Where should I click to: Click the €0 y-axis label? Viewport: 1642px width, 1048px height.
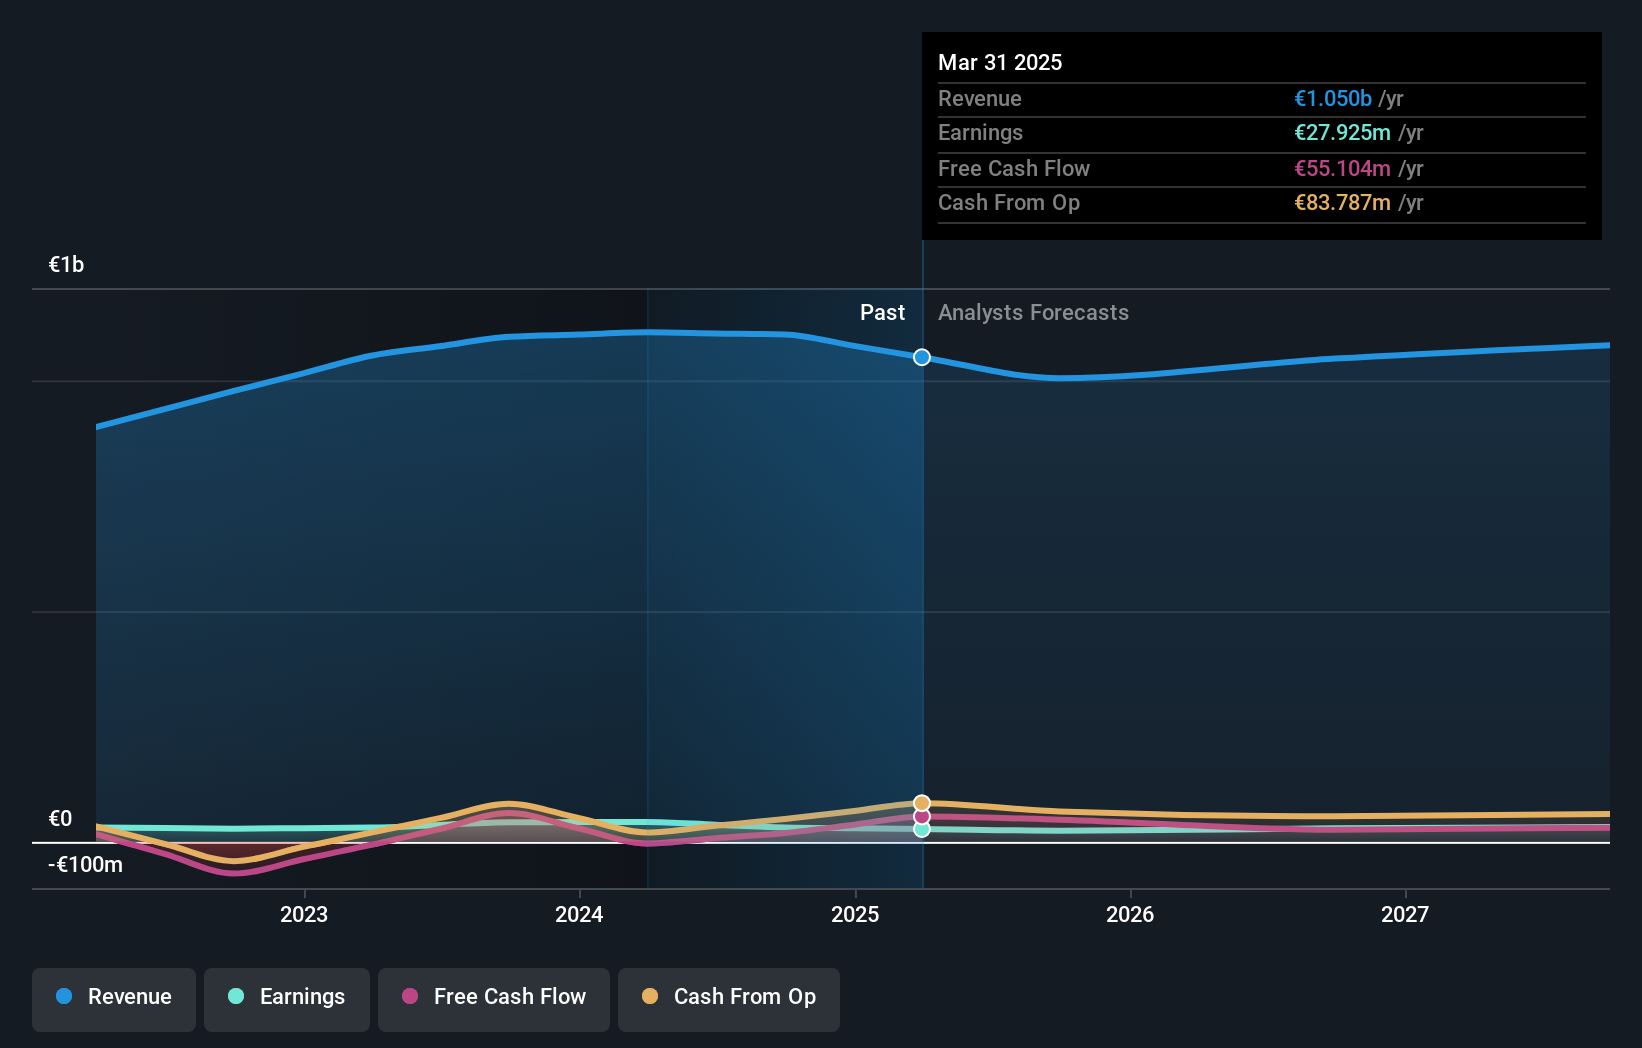(x=60, y=818)
